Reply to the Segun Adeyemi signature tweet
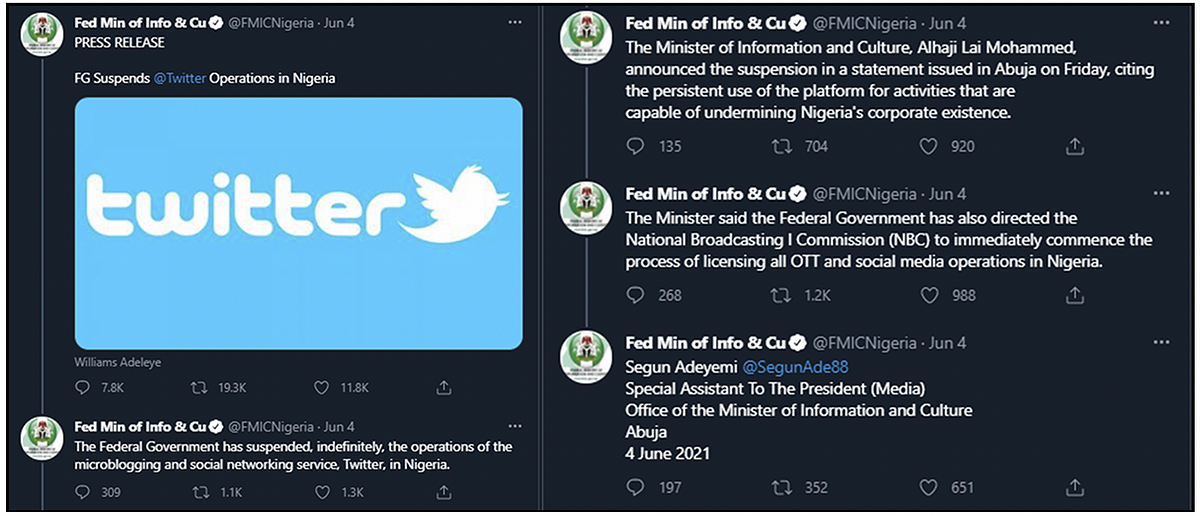This screenshot has width=1200, height=516. click(635, 486)
